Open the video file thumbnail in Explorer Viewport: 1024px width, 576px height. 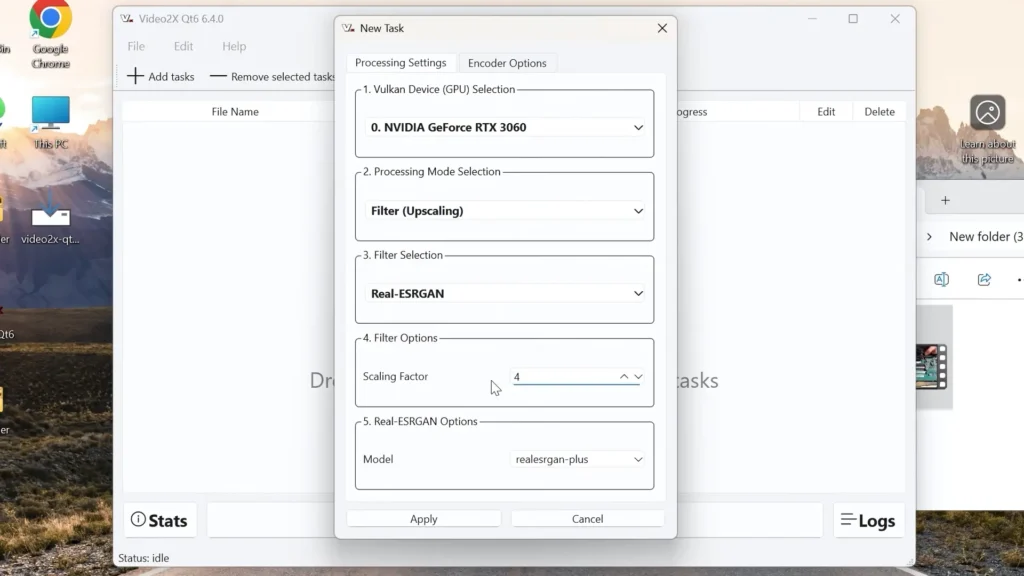pyautogui.click(x=931, y=366)
